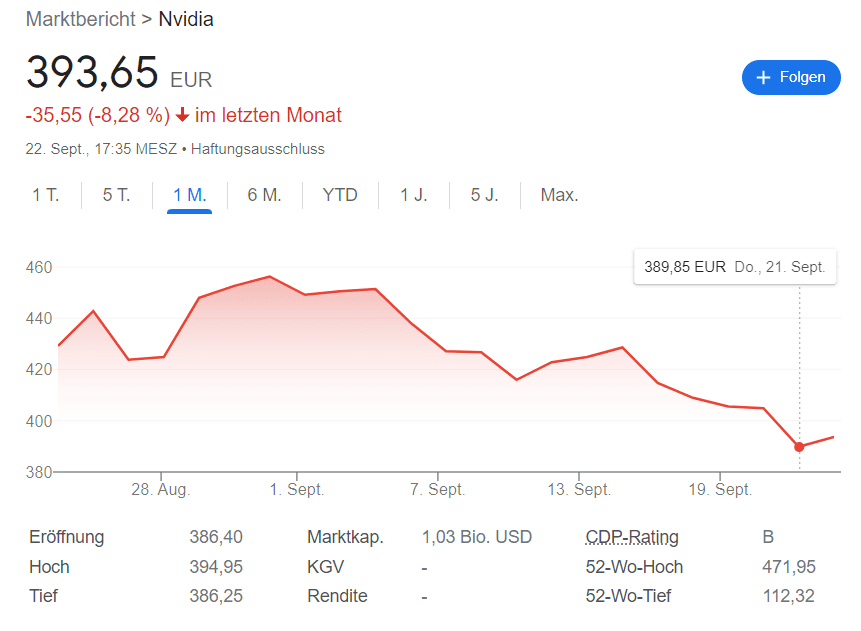Switch to the 5 T. range tab
Screen dimensions: 861x631
click(116, 195)
